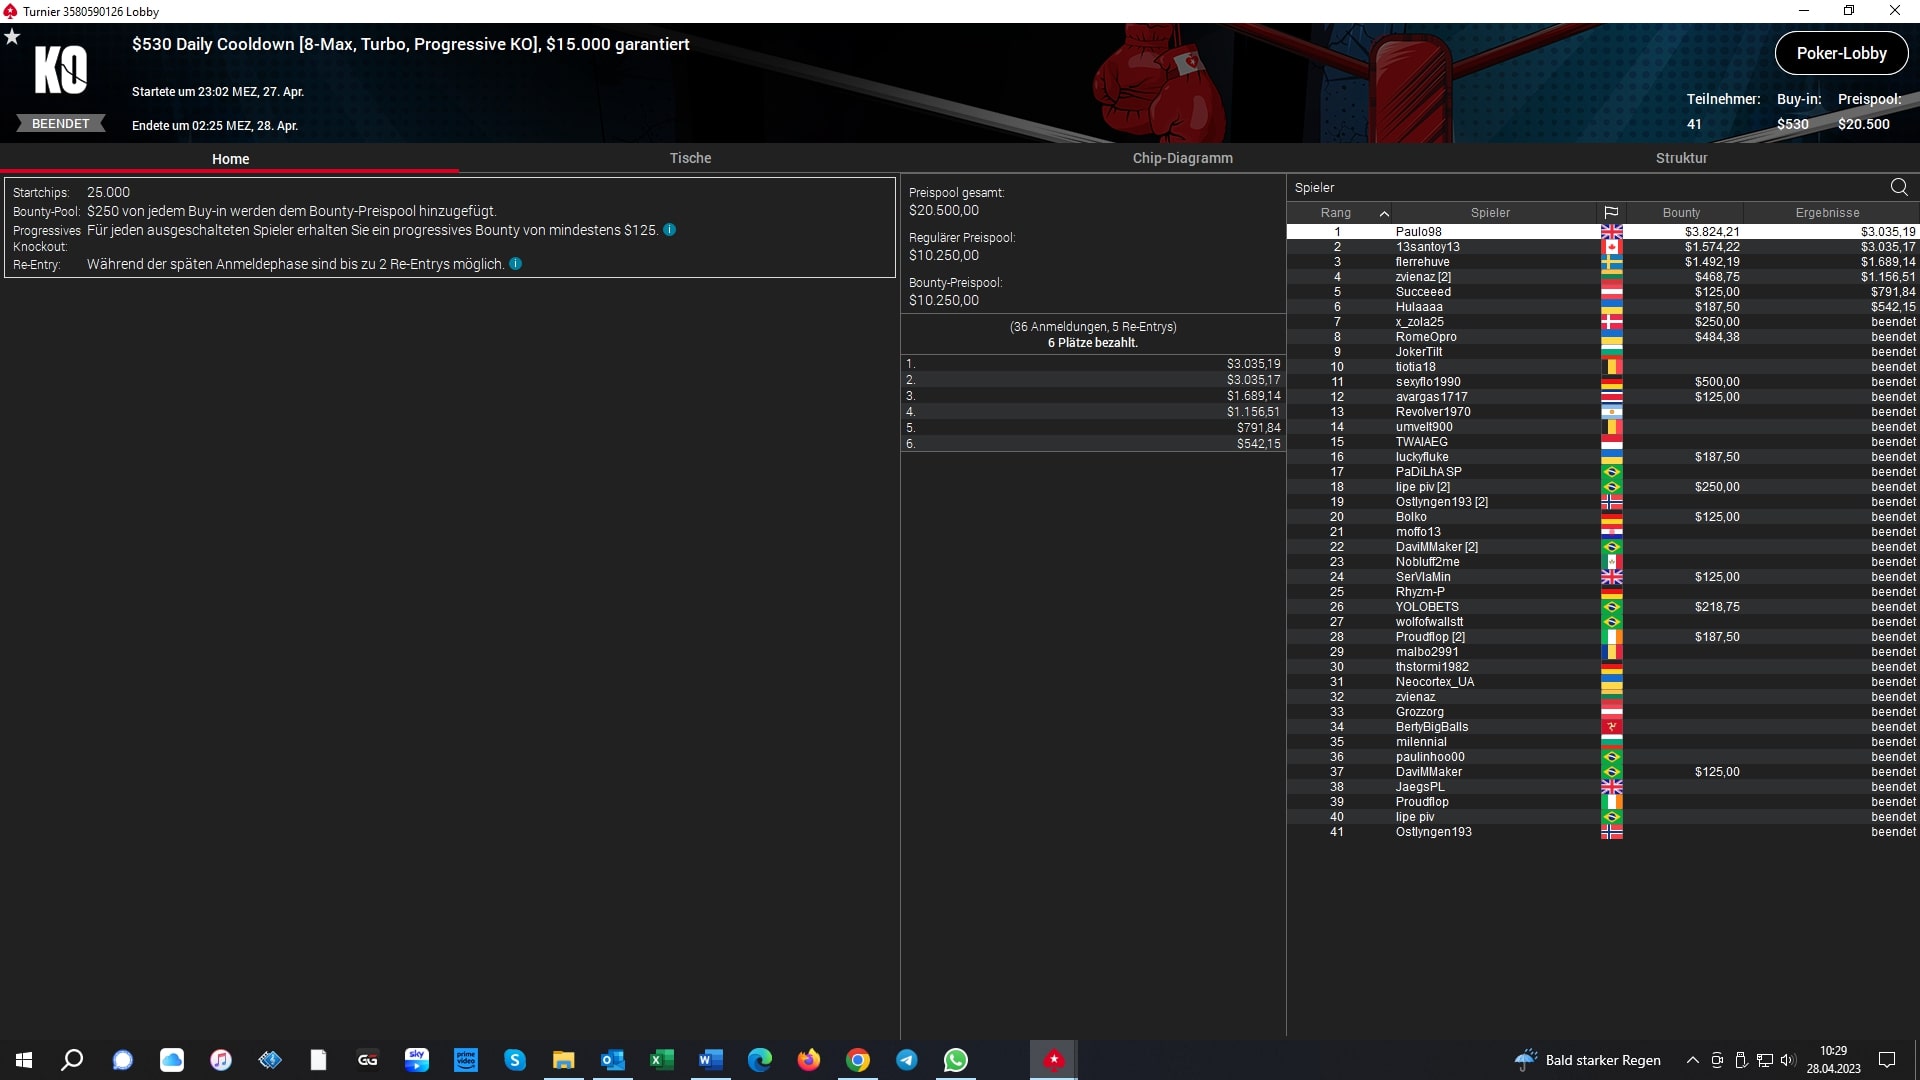Screen dimensions: 1920x1080
Task: Sort players by the Rang column arrow
Action: point(1384,213)
